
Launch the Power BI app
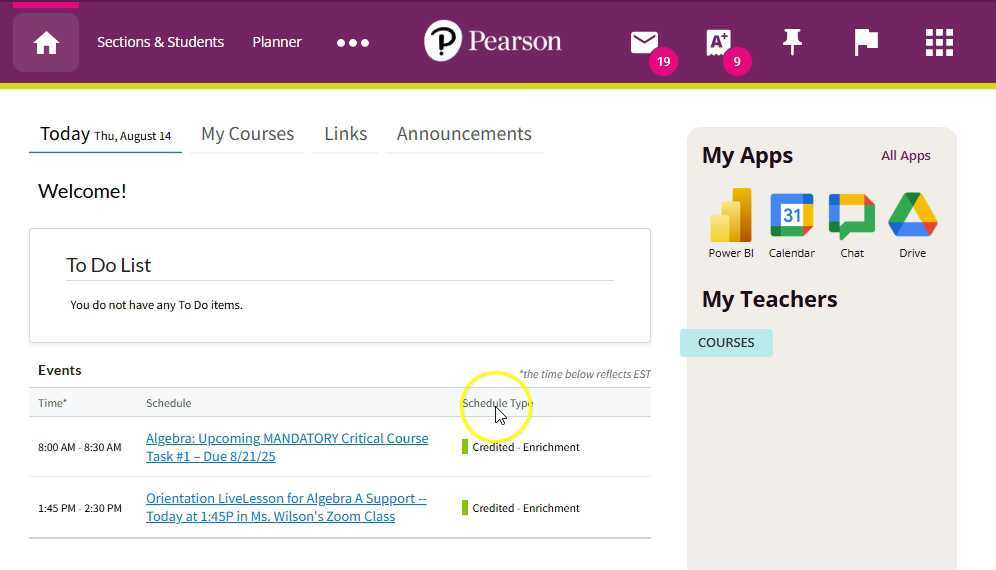pyautogui.click(x=730, y=224)
